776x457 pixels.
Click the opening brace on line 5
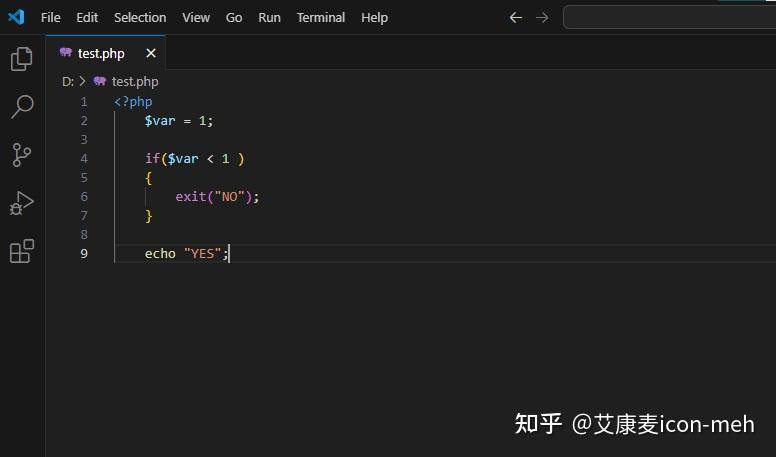pos(148,178)
